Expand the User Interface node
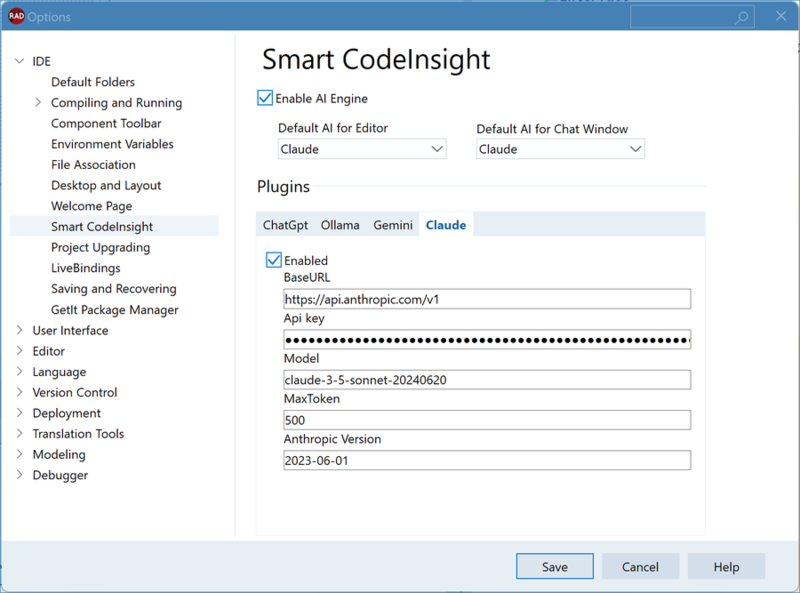Viewport: 800px width, 593px height. [x=19, y=330]
